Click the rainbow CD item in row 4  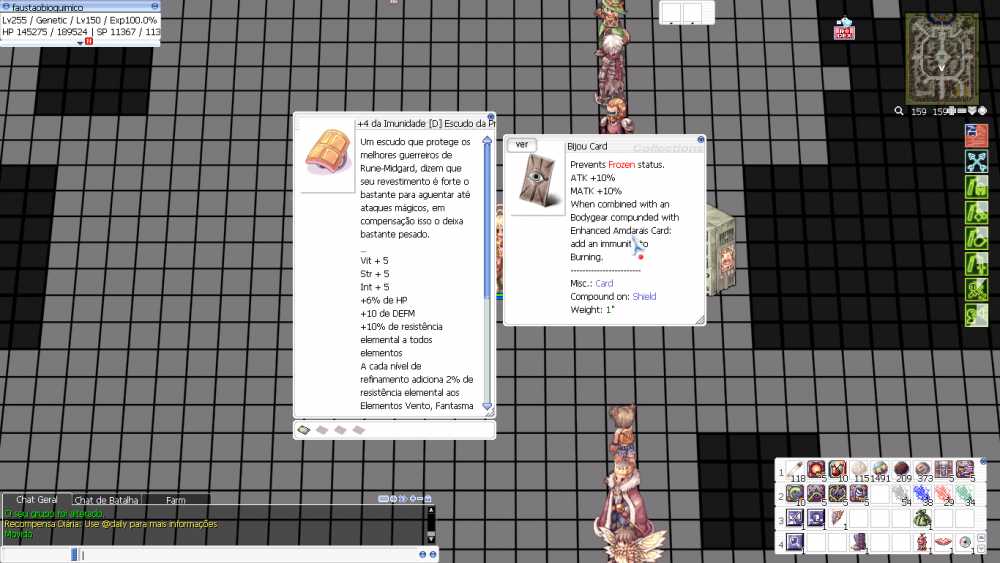click(x=965, y=542)
